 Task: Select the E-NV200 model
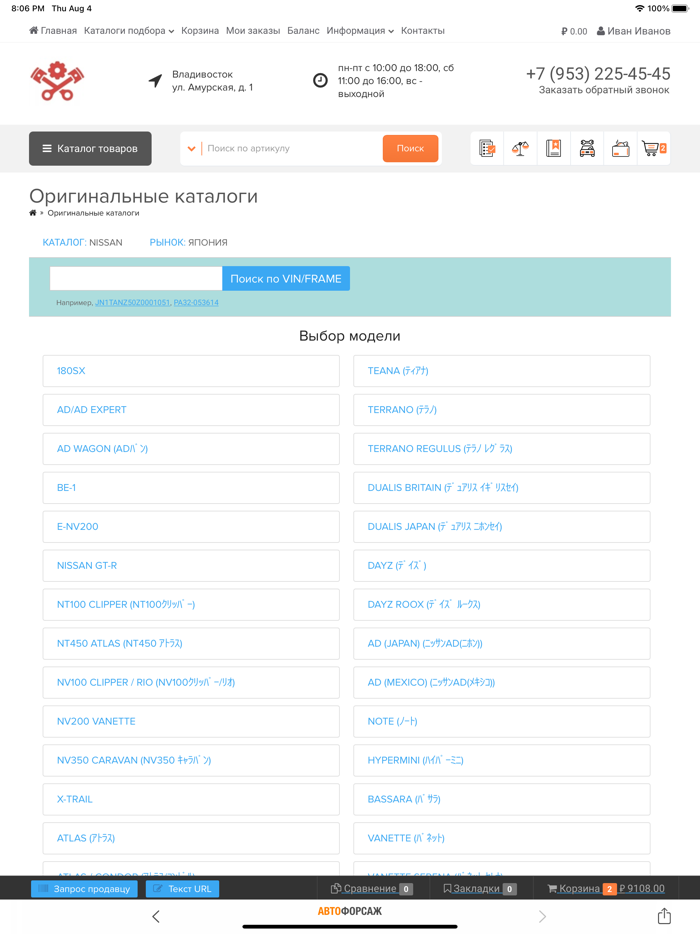(191, 527)
